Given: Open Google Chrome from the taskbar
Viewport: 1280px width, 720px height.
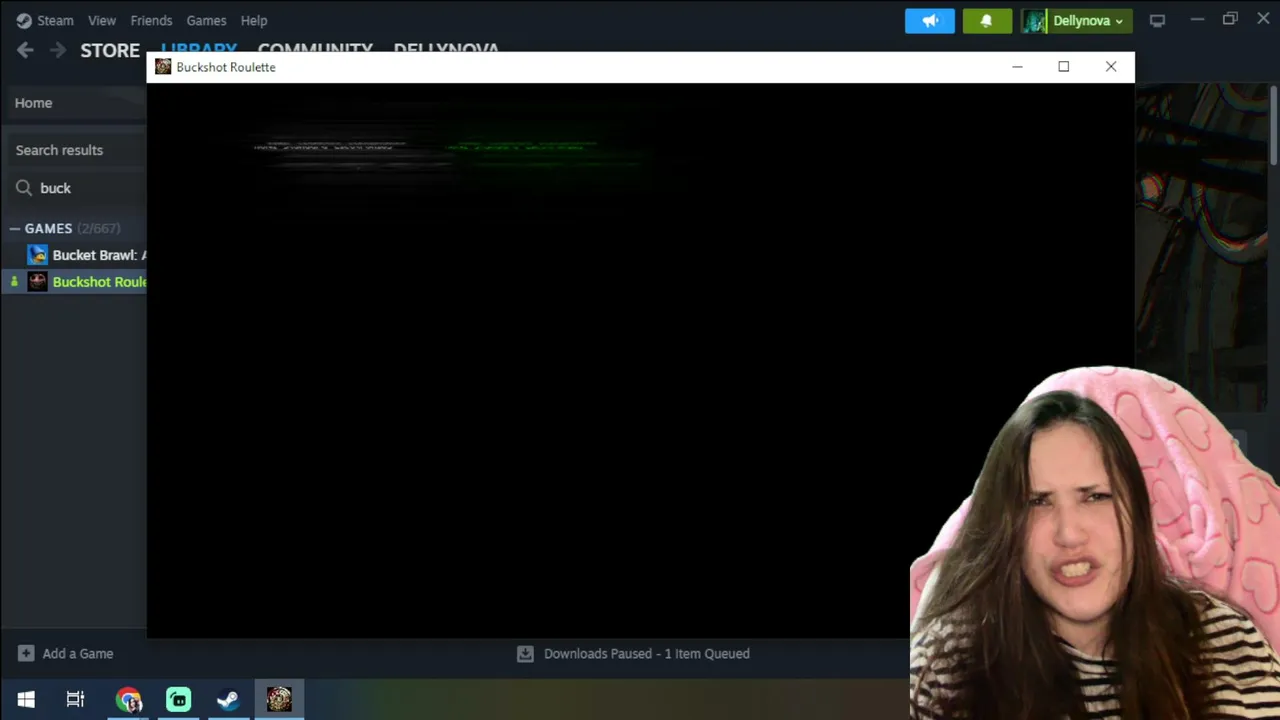Looking at the screenshot, I should 128,699.
